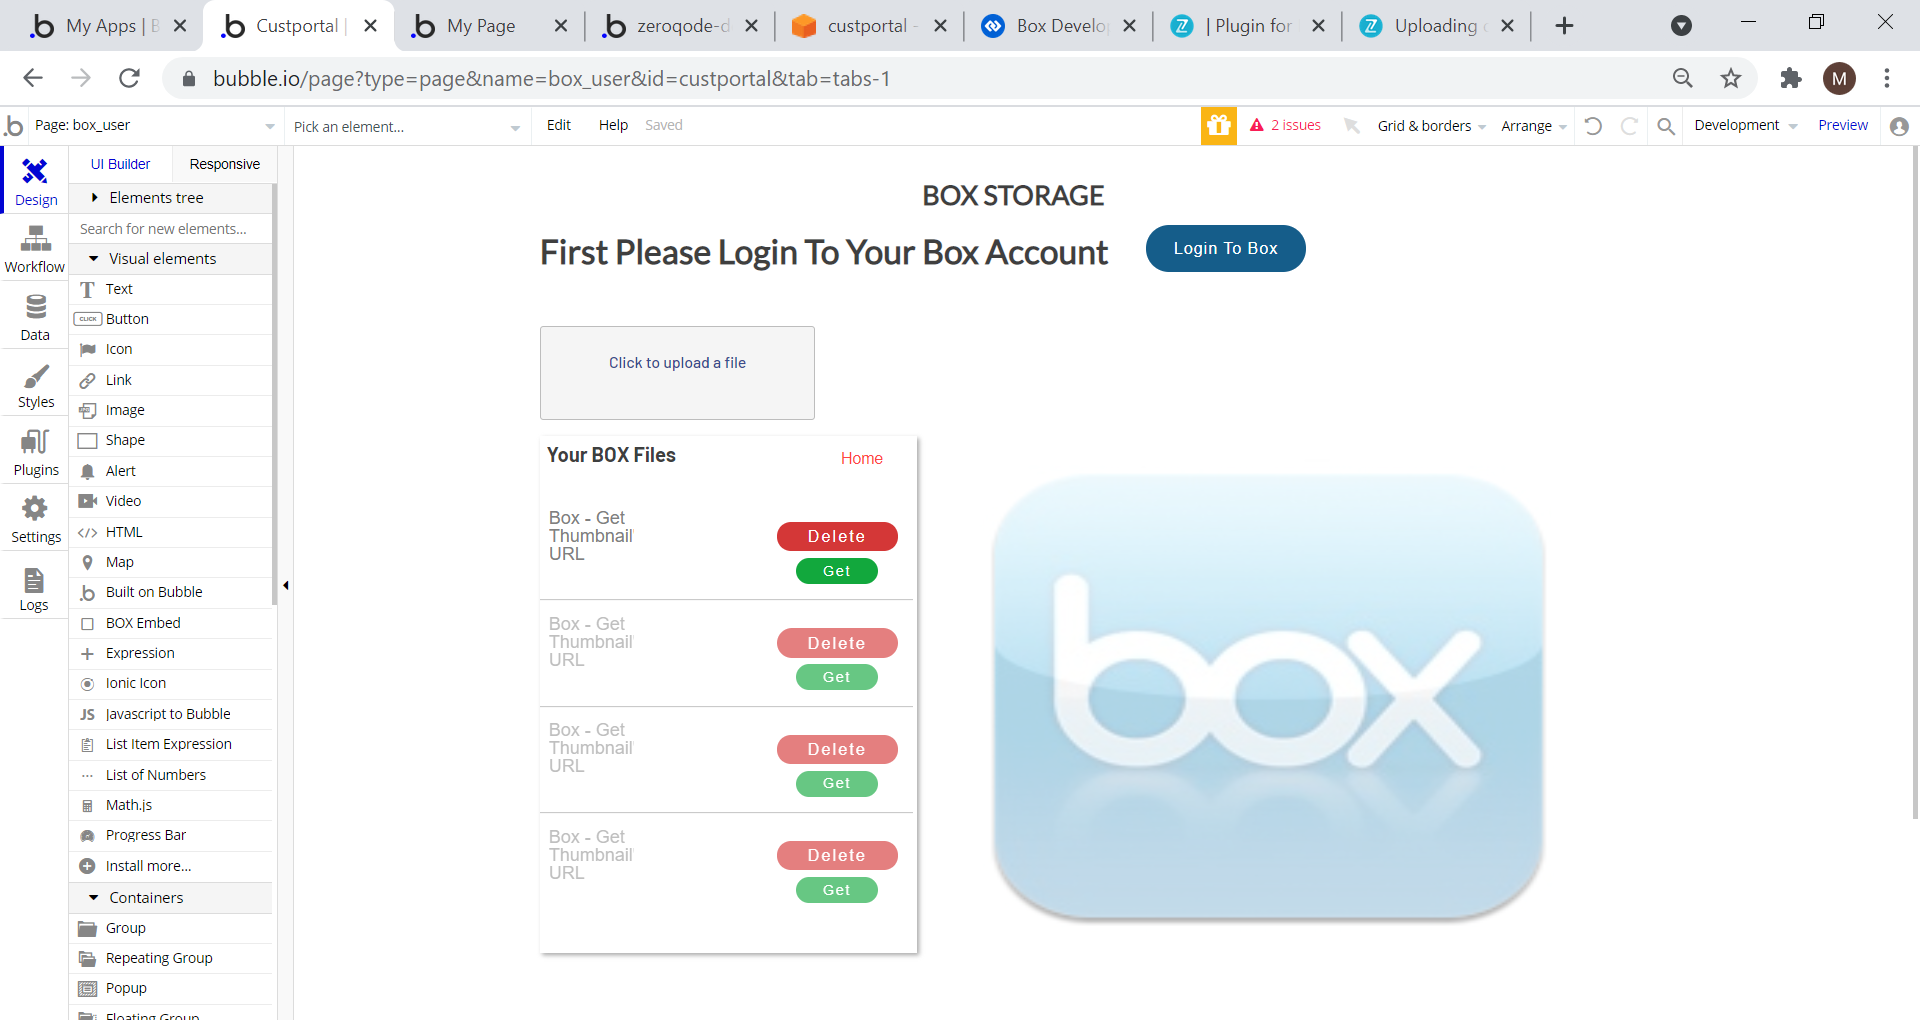Reload the browser page

pos(129,78)
